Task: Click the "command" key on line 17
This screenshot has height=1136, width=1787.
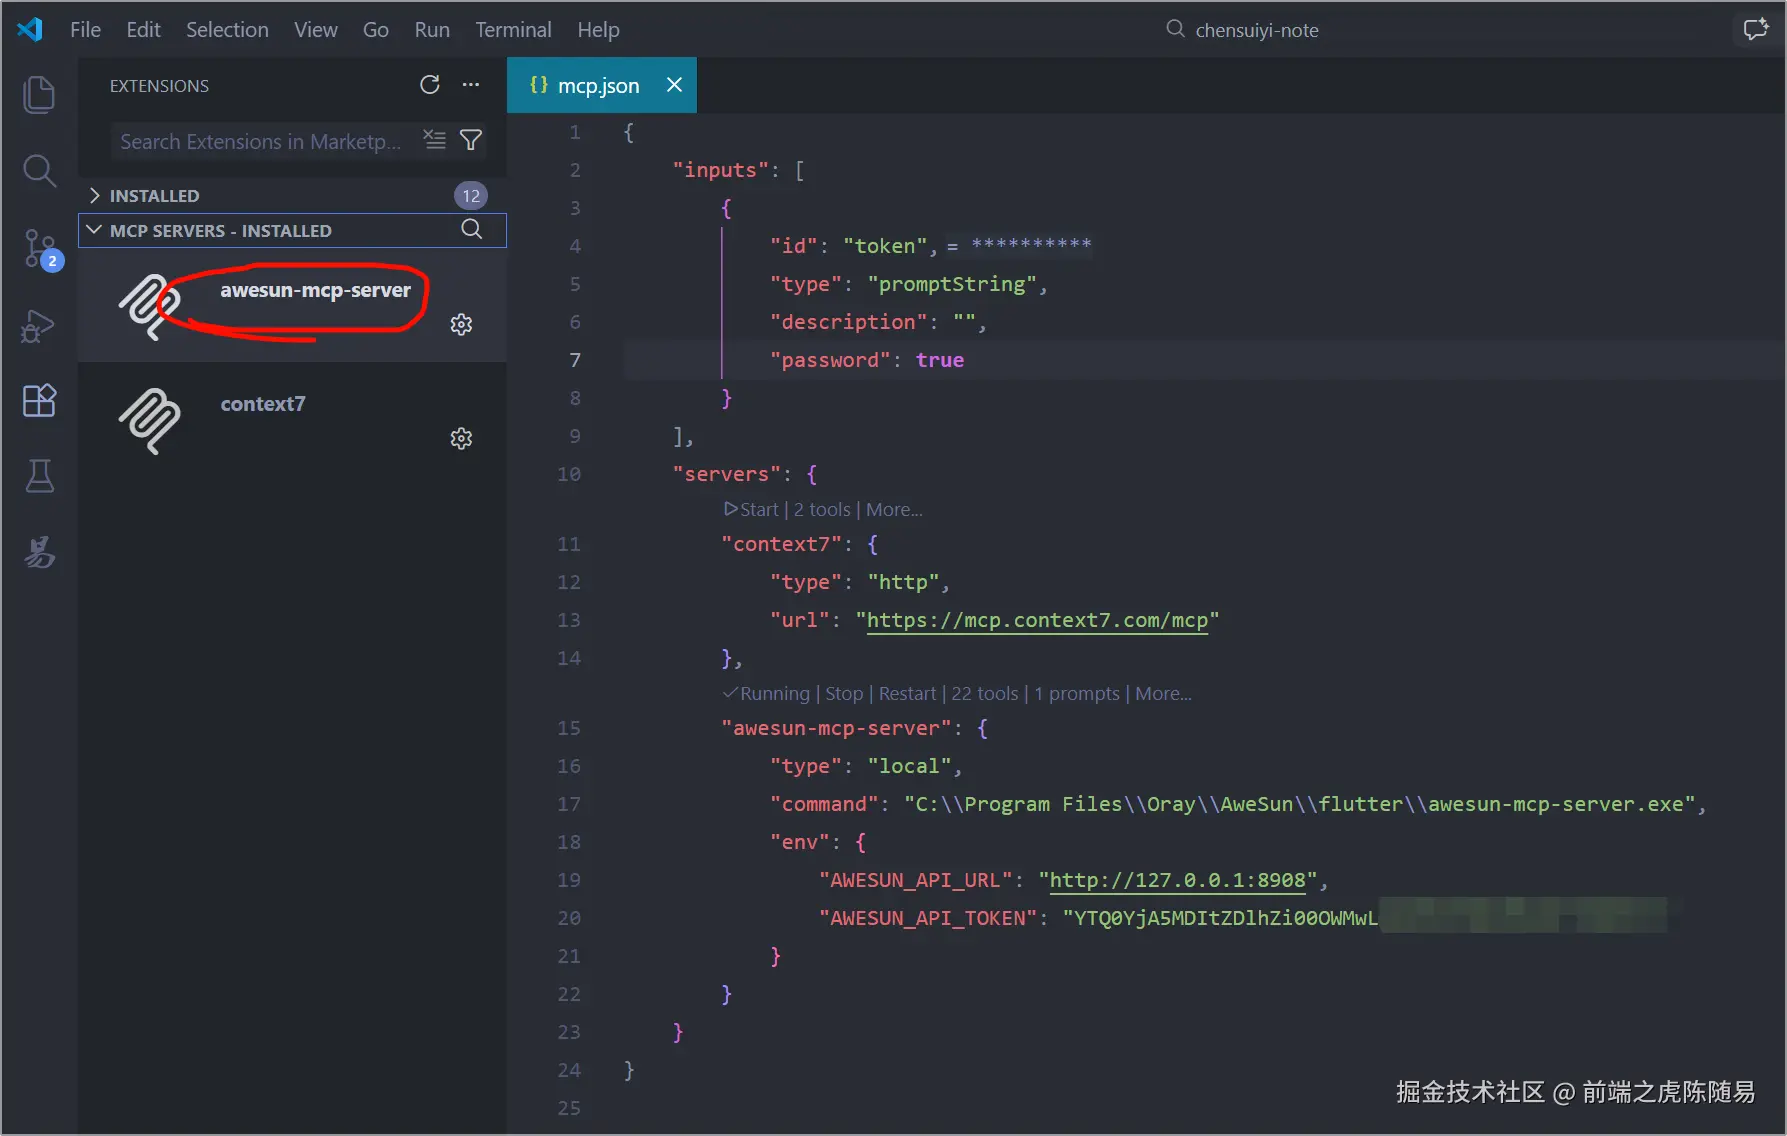Action: click(x=824, y=804)
